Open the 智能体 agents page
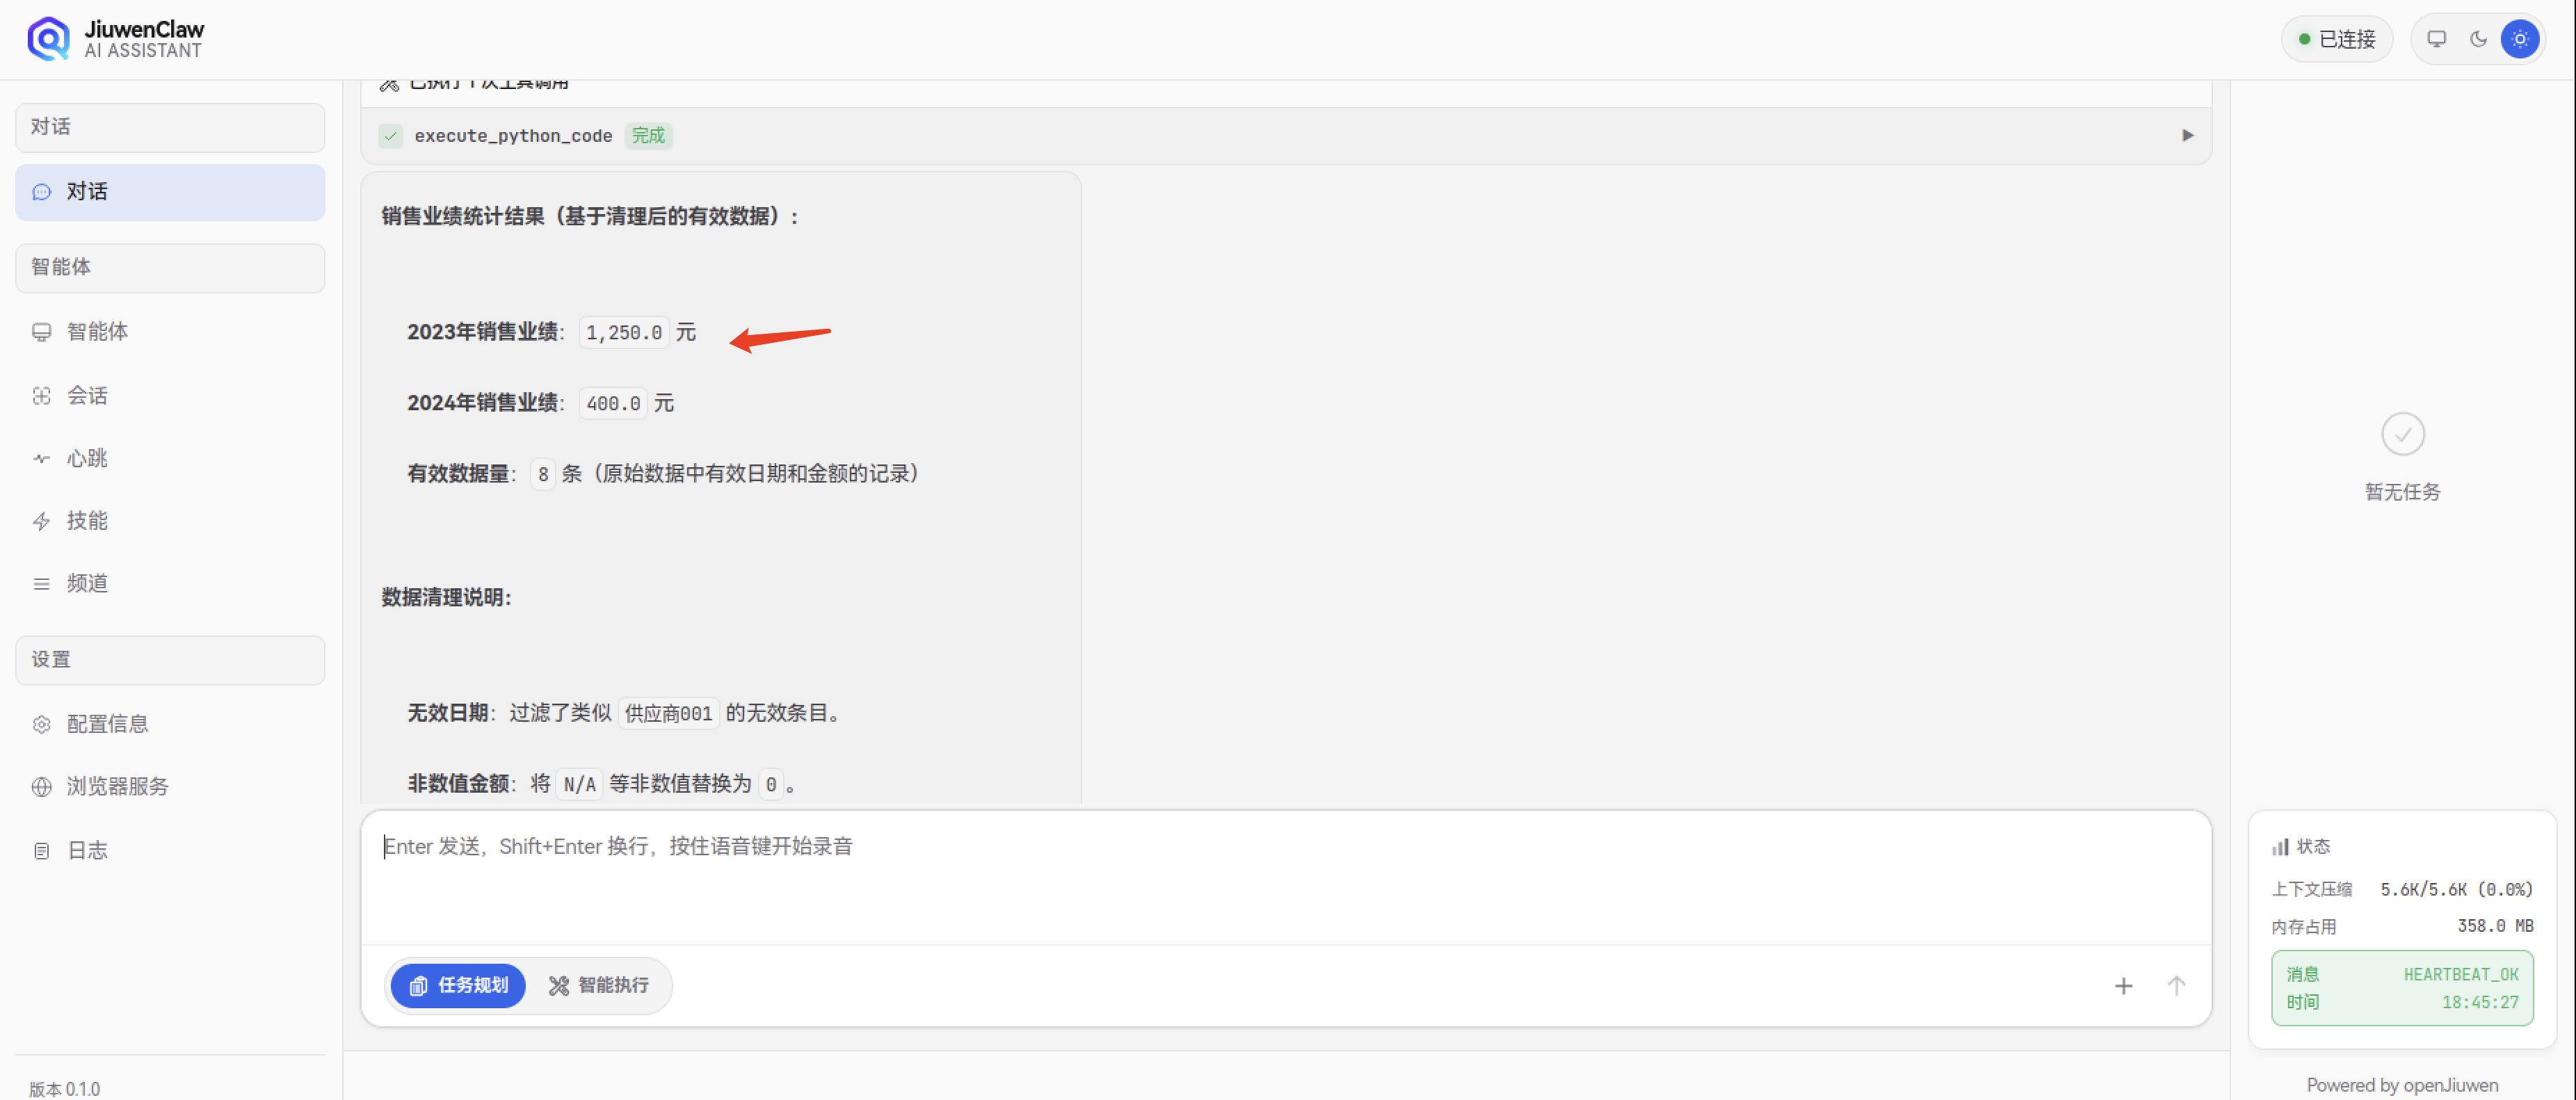 point(97,332)
